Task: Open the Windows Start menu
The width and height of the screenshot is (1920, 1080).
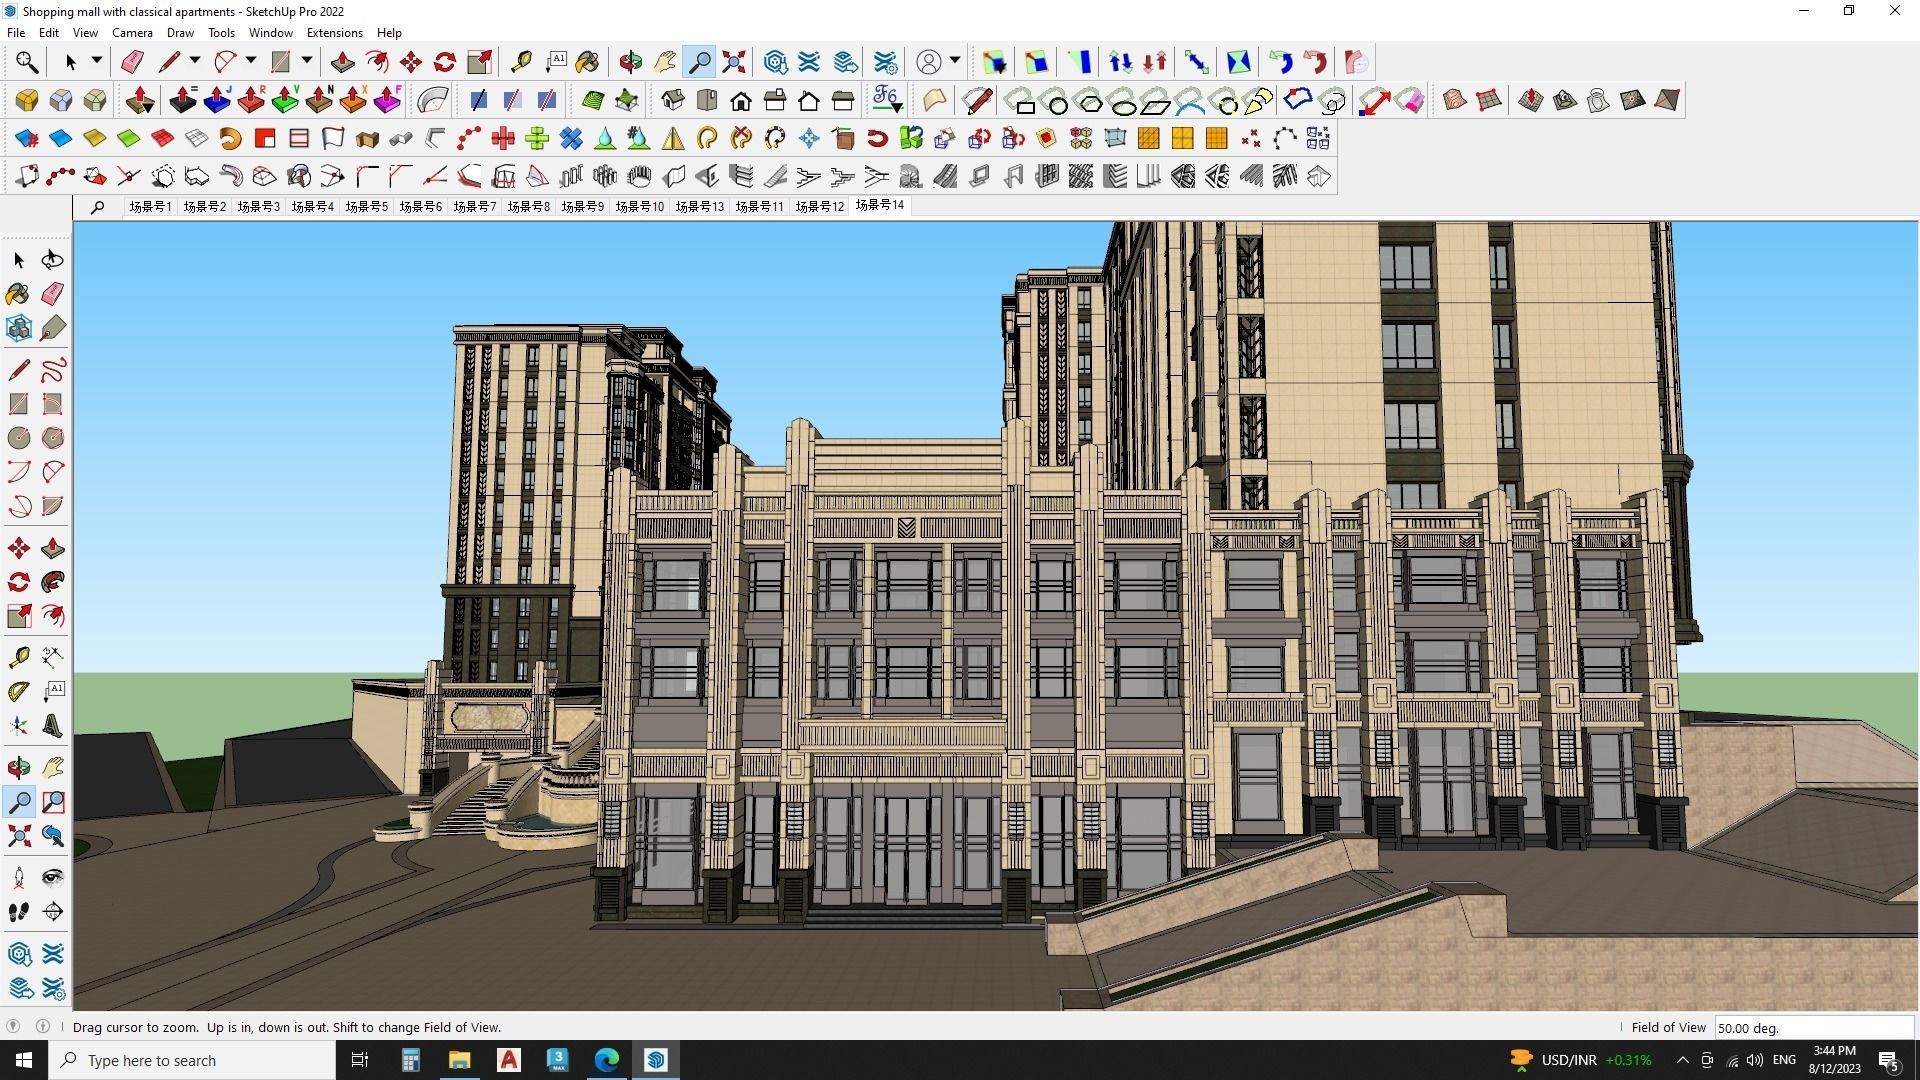Action: point(24,1060)
